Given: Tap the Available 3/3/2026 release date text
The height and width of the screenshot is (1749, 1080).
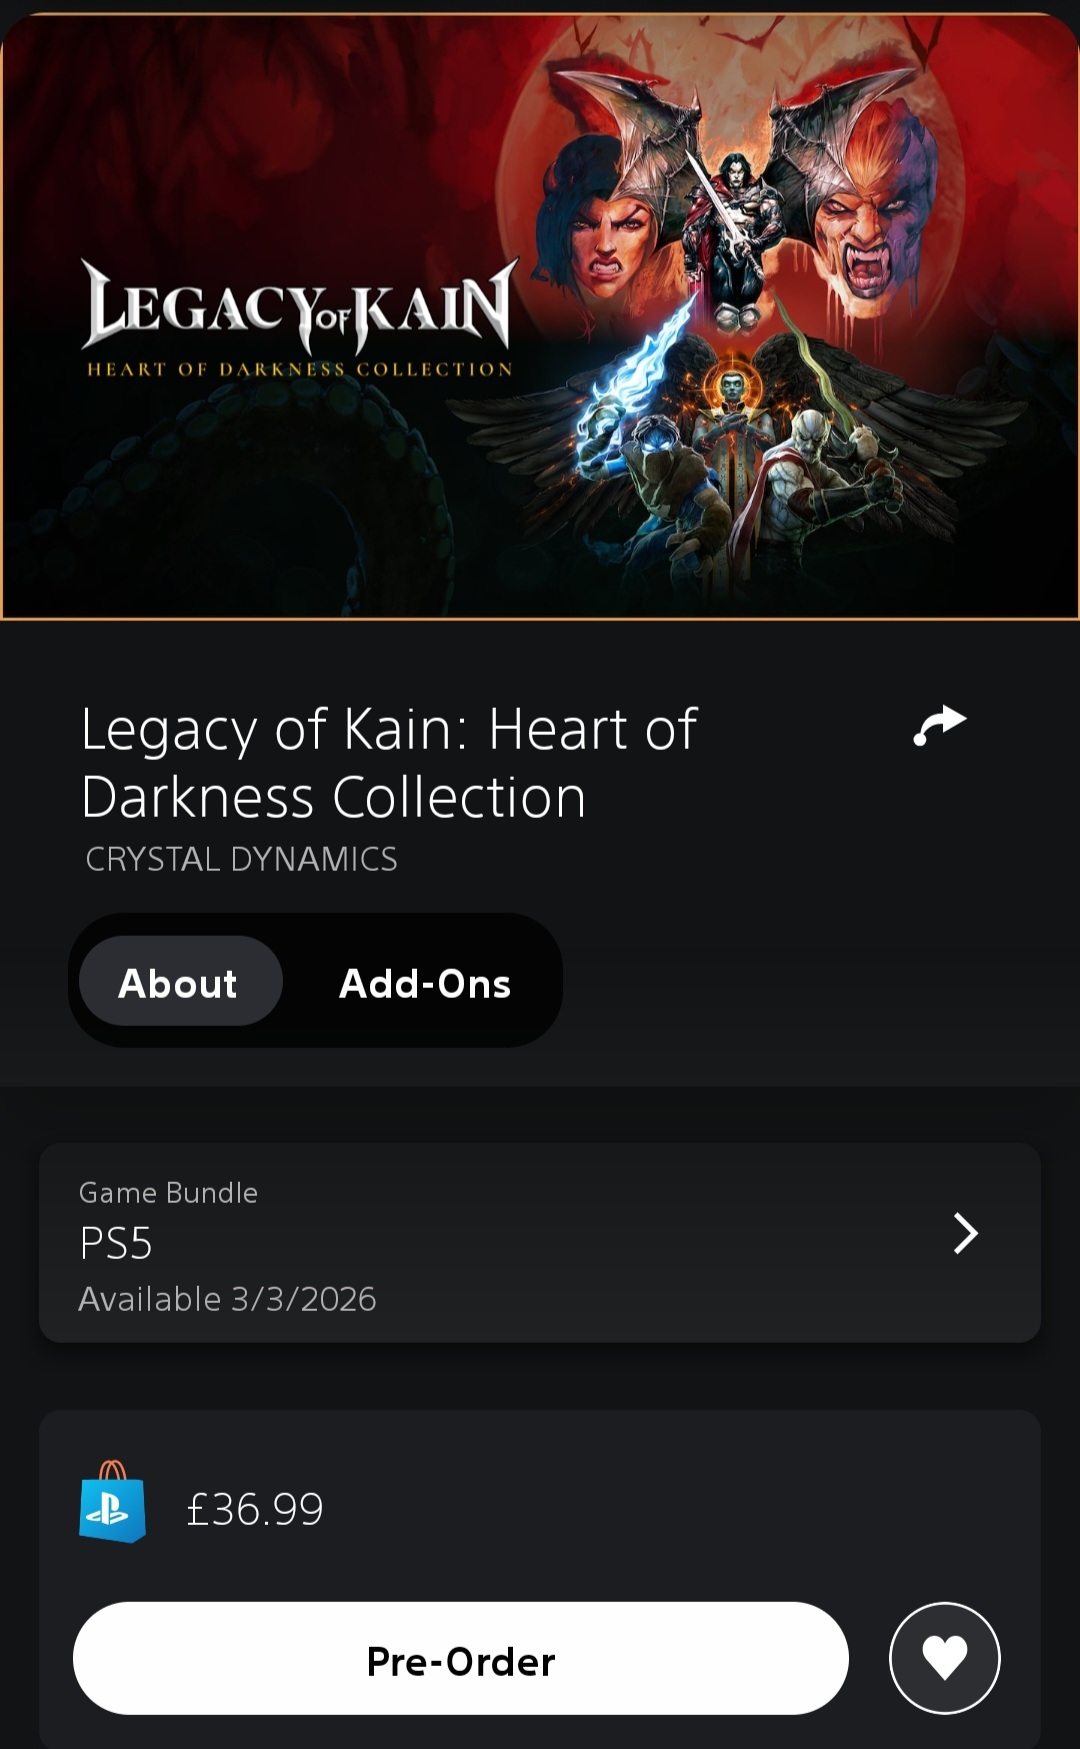Looking at the screenshot, I should tap(228, 1299).
